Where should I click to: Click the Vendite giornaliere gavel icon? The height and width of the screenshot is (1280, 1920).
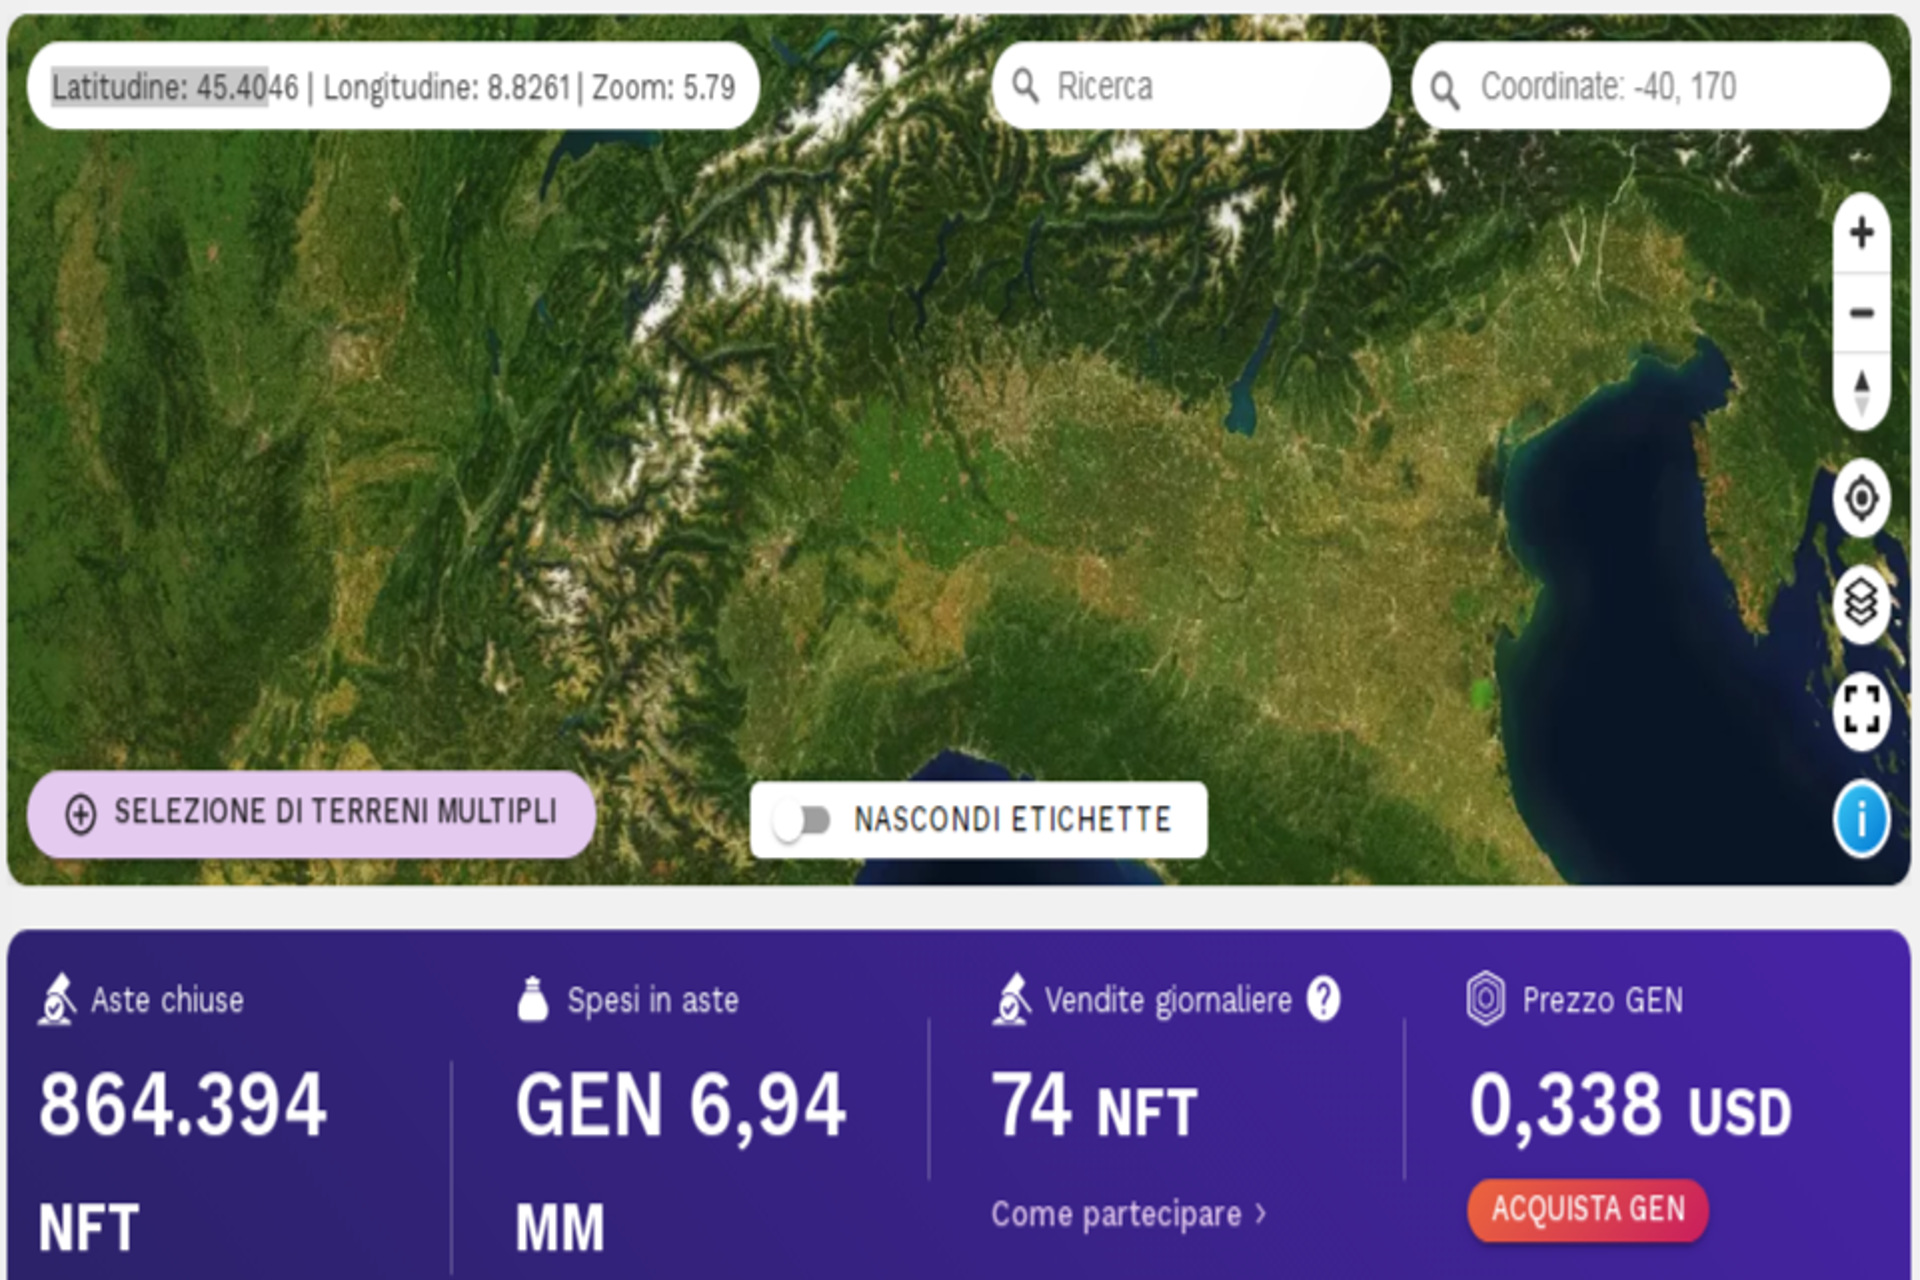pos(1011,999)
